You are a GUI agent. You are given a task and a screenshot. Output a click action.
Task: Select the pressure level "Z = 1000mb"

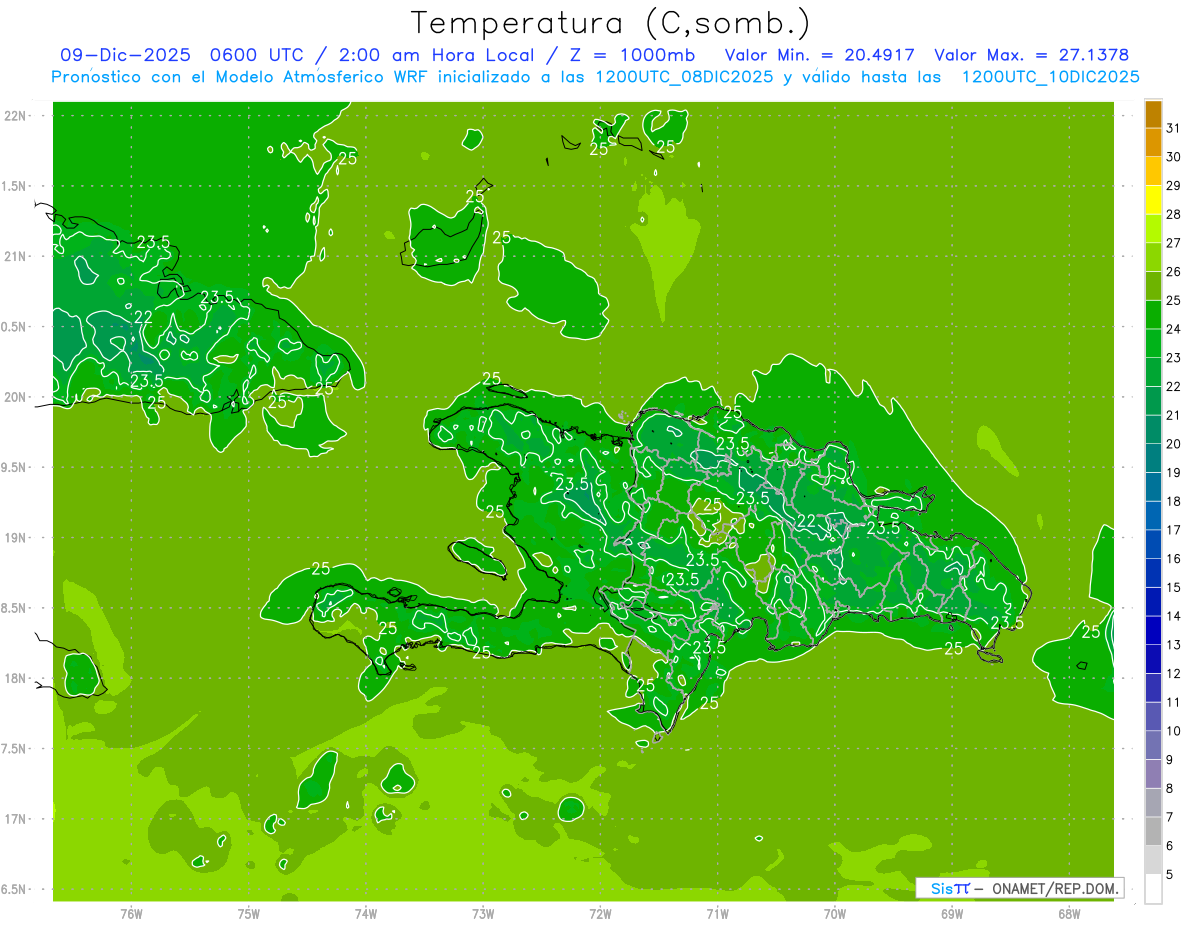[x=635, y=55]
